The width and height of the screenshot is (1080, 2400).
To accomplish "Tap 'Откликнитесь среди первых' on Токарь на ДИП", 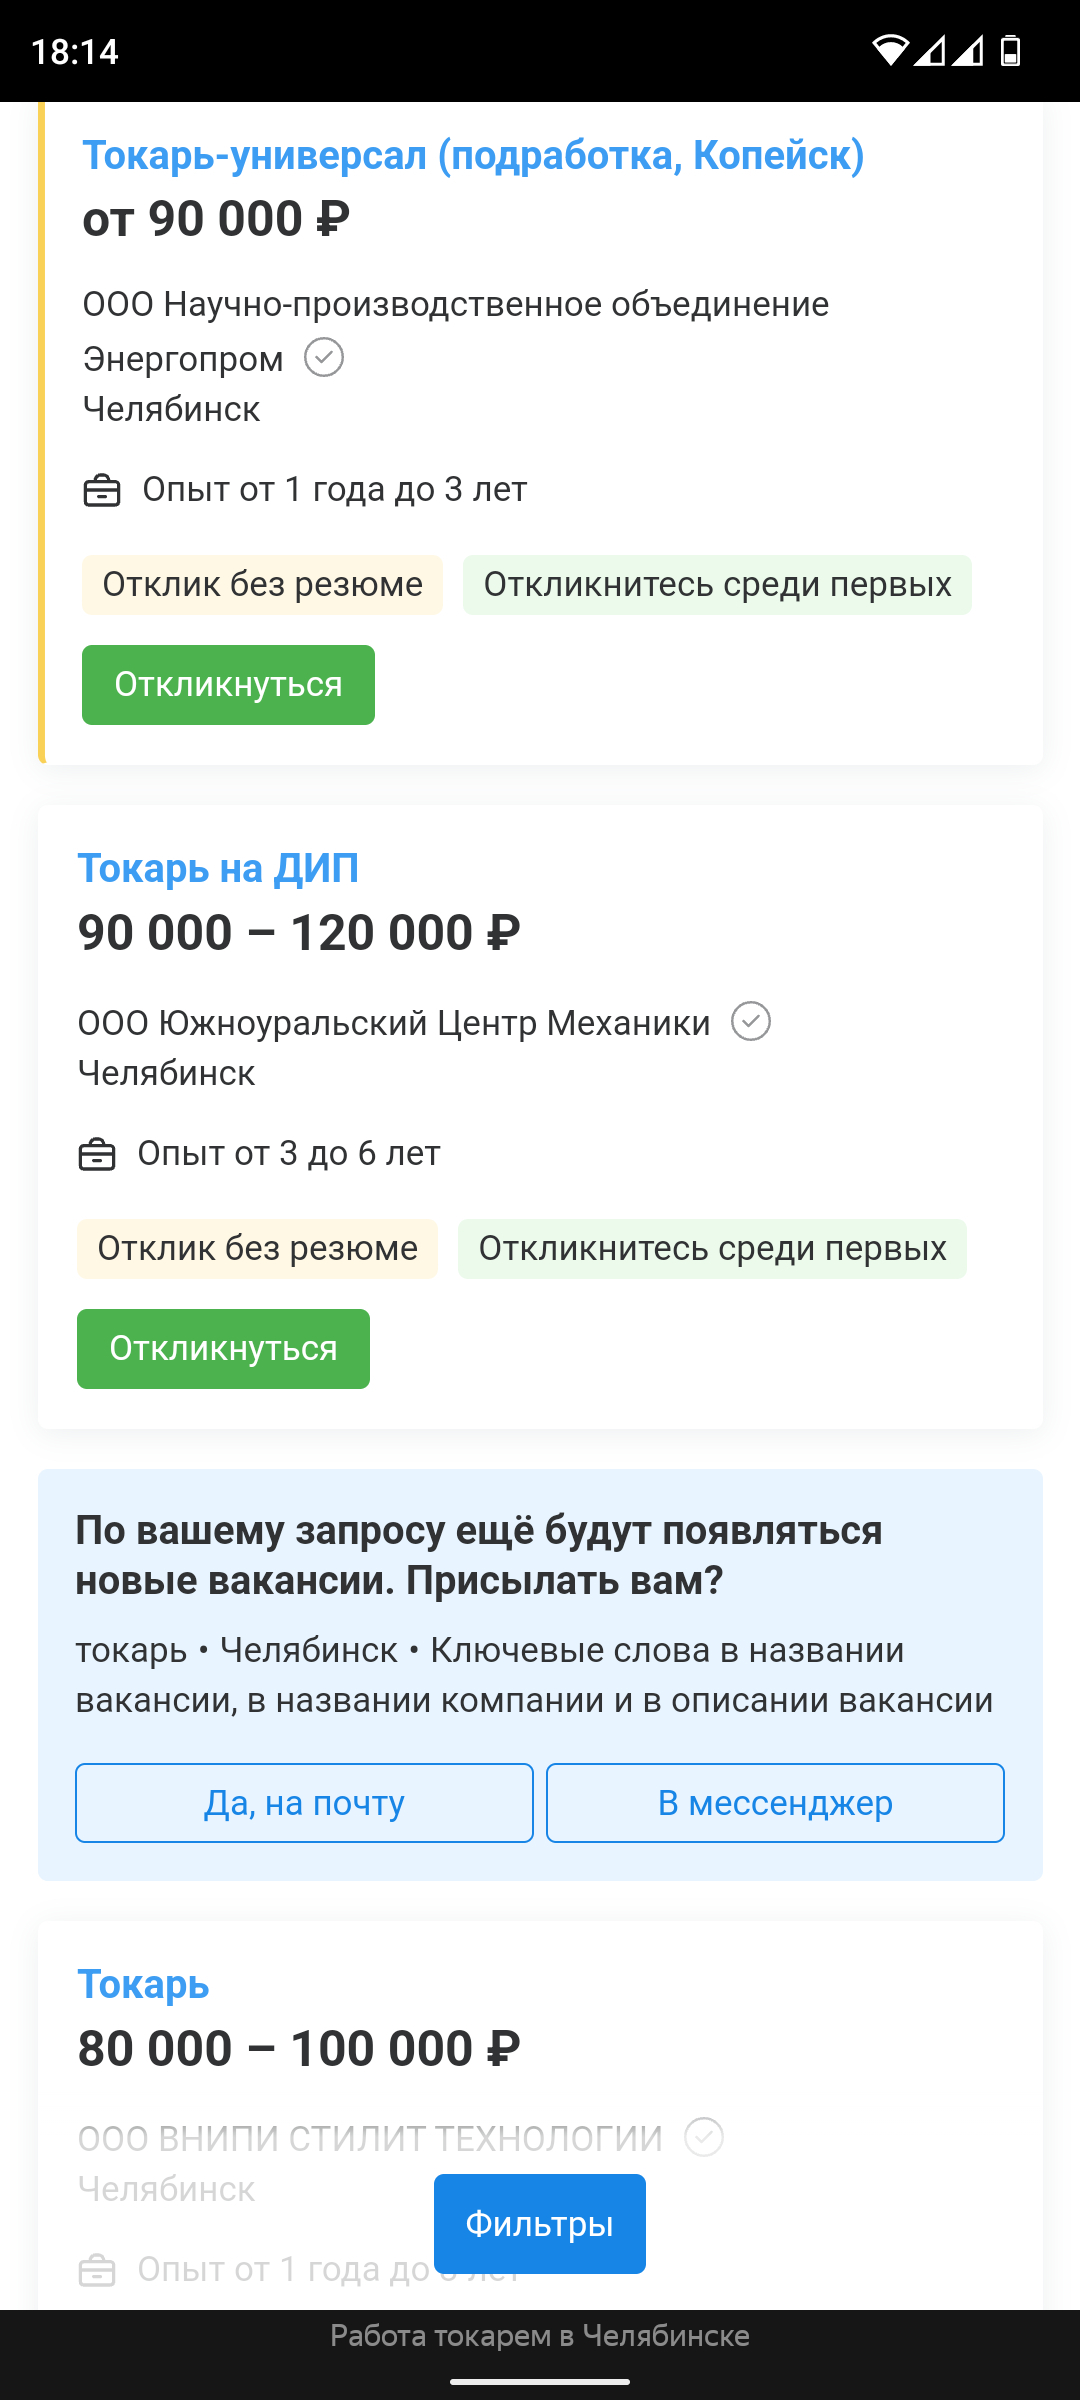I will coord(712,1249).
